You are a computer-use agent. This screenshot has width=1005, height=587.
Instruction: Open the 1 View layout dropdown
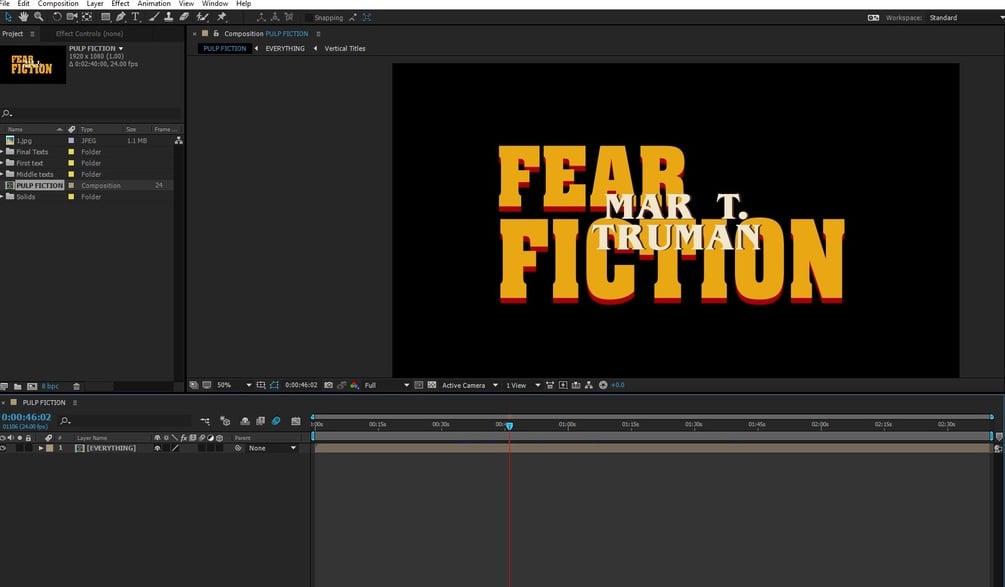(522, 385)
